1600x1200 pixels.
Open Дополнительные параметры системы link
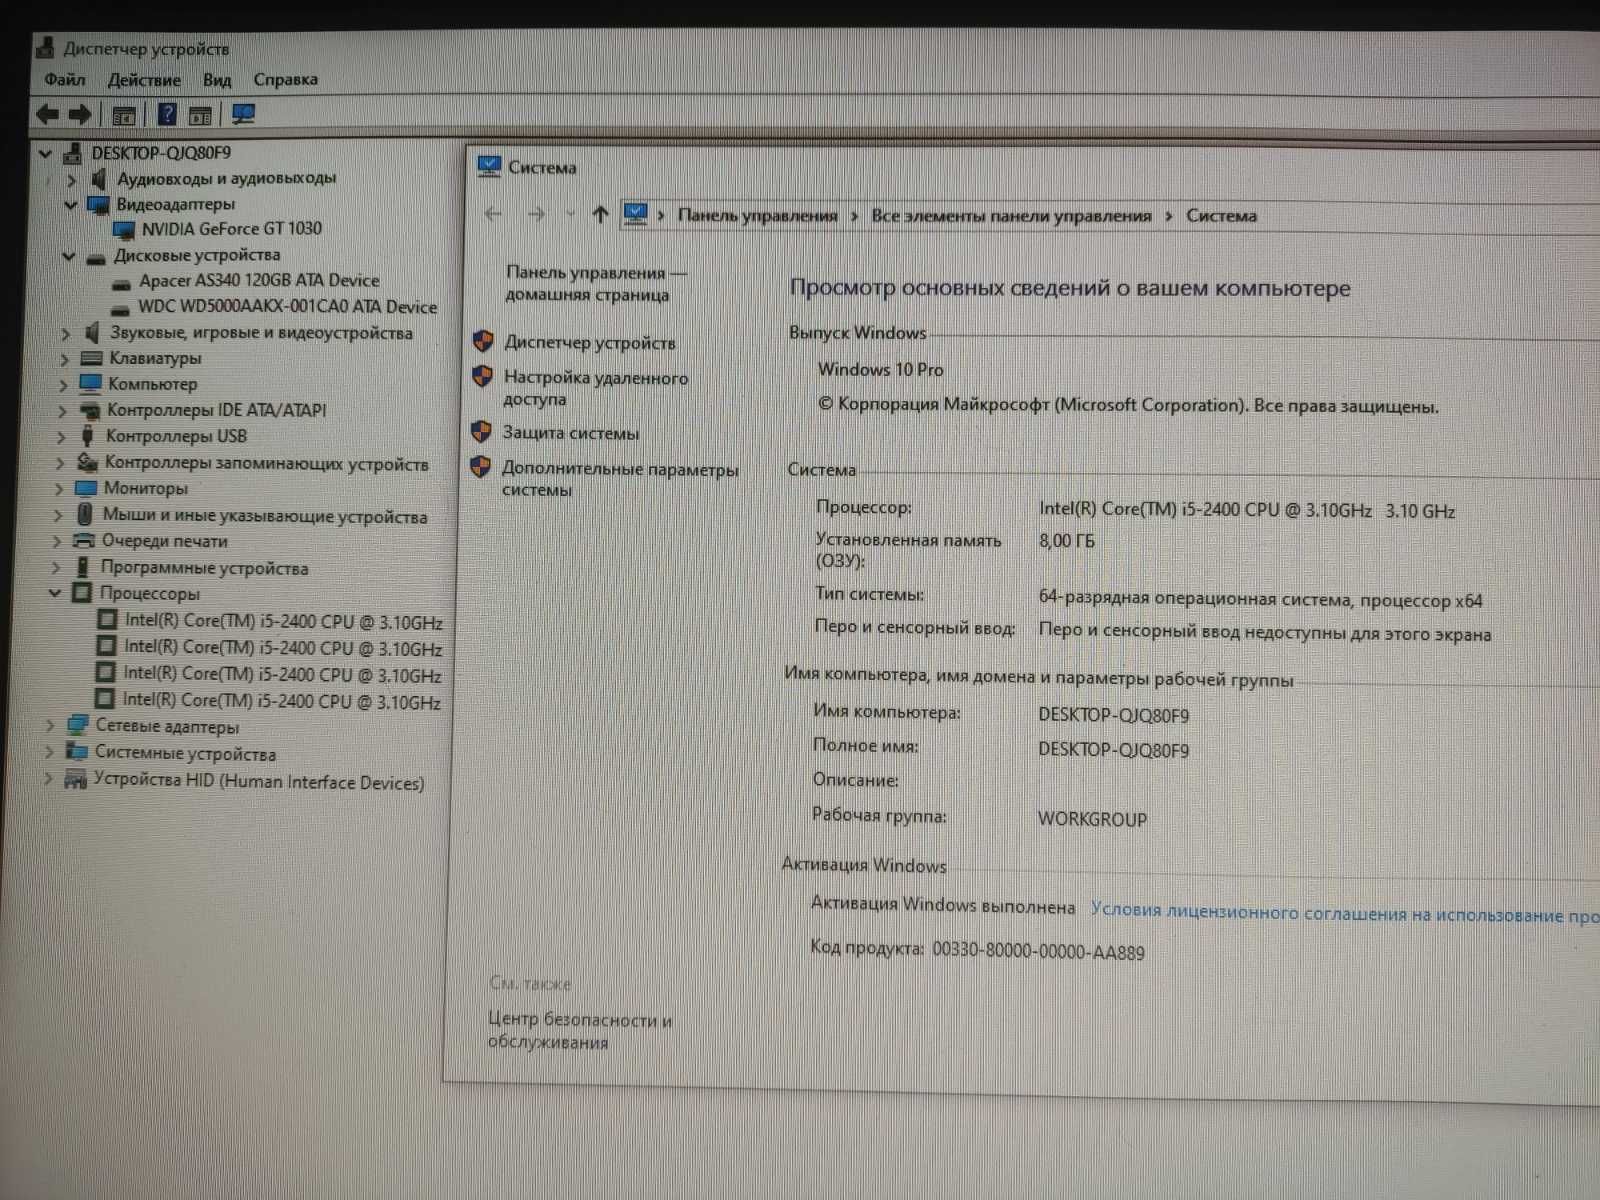pyautogui.click(x=620, y=479)
